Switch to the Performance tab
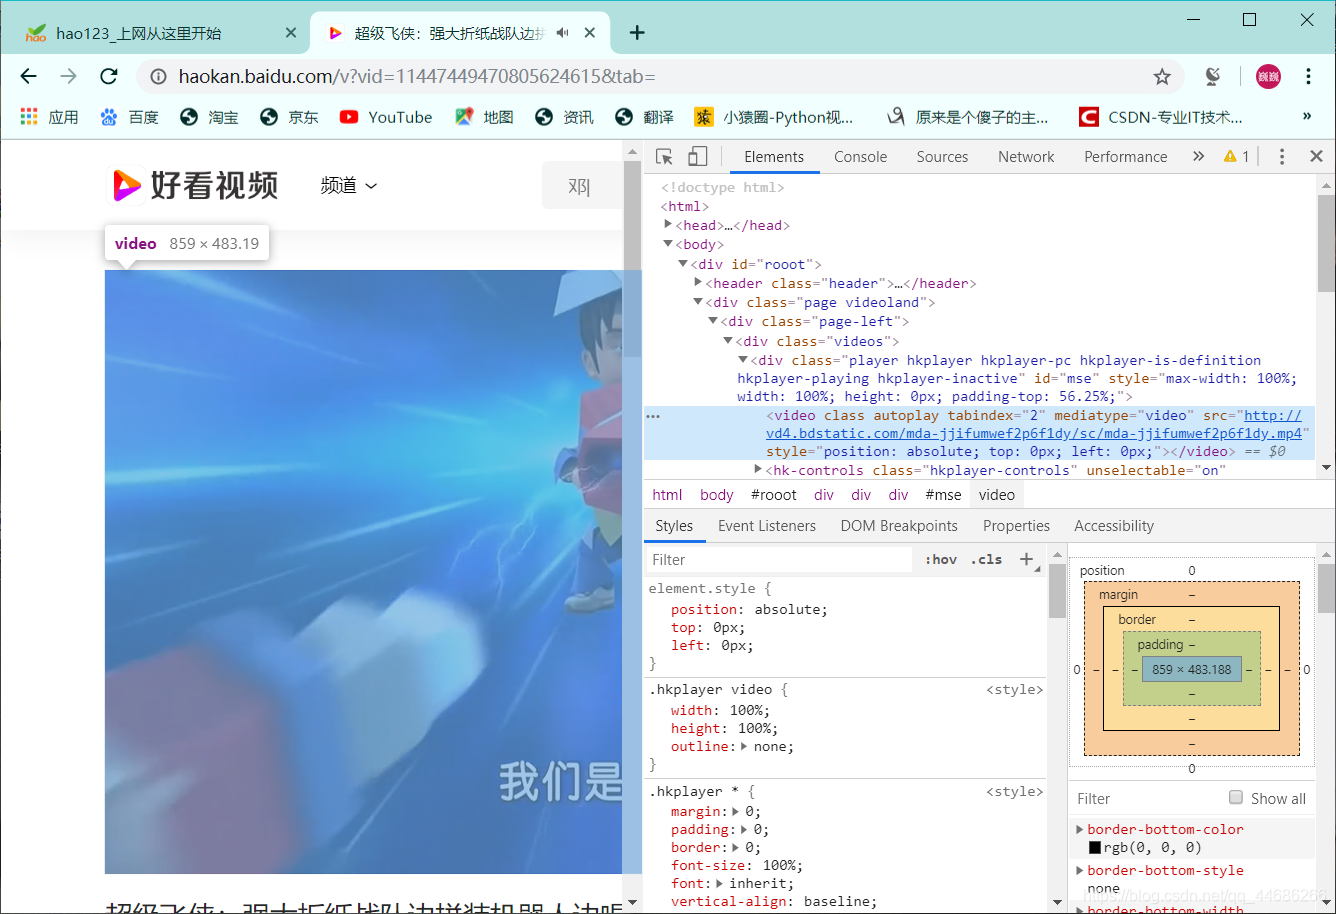Screen dimensions: 1336x914 point(1126,157)
